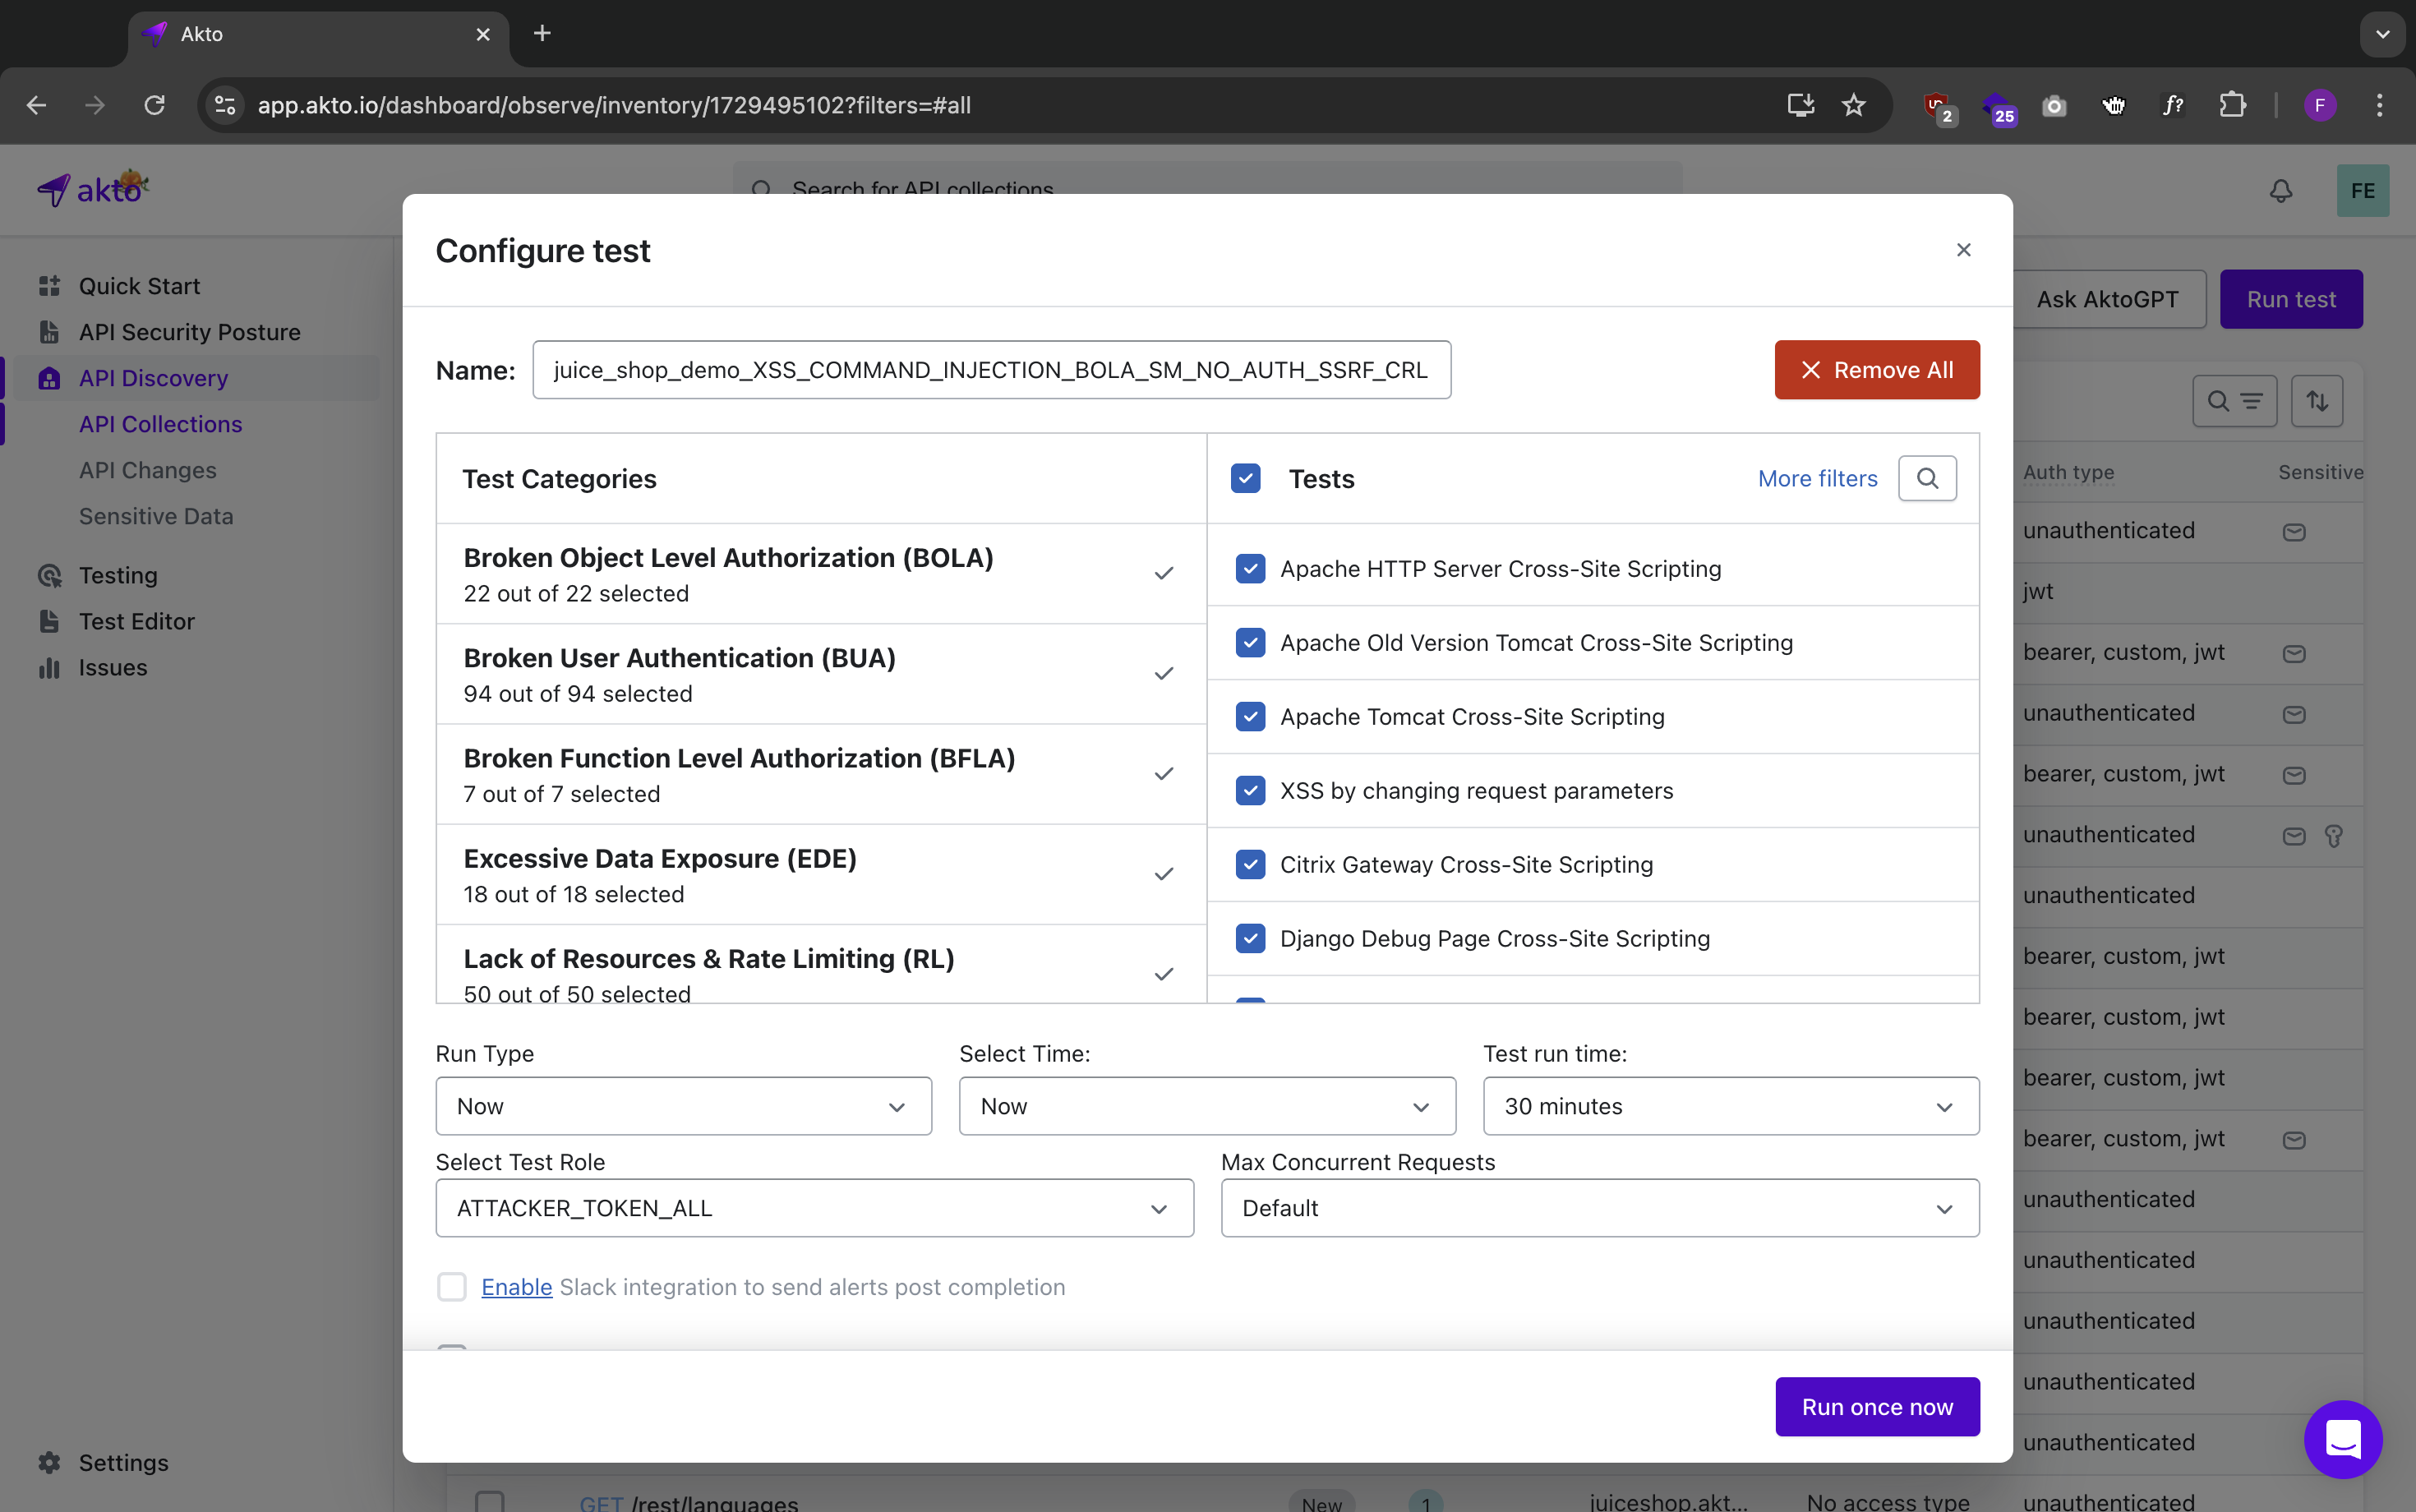The height and width of the screenshot is (1512, 2416).
Task: Click the search icon in Tests panel
Action: [x=1927, y=478]
